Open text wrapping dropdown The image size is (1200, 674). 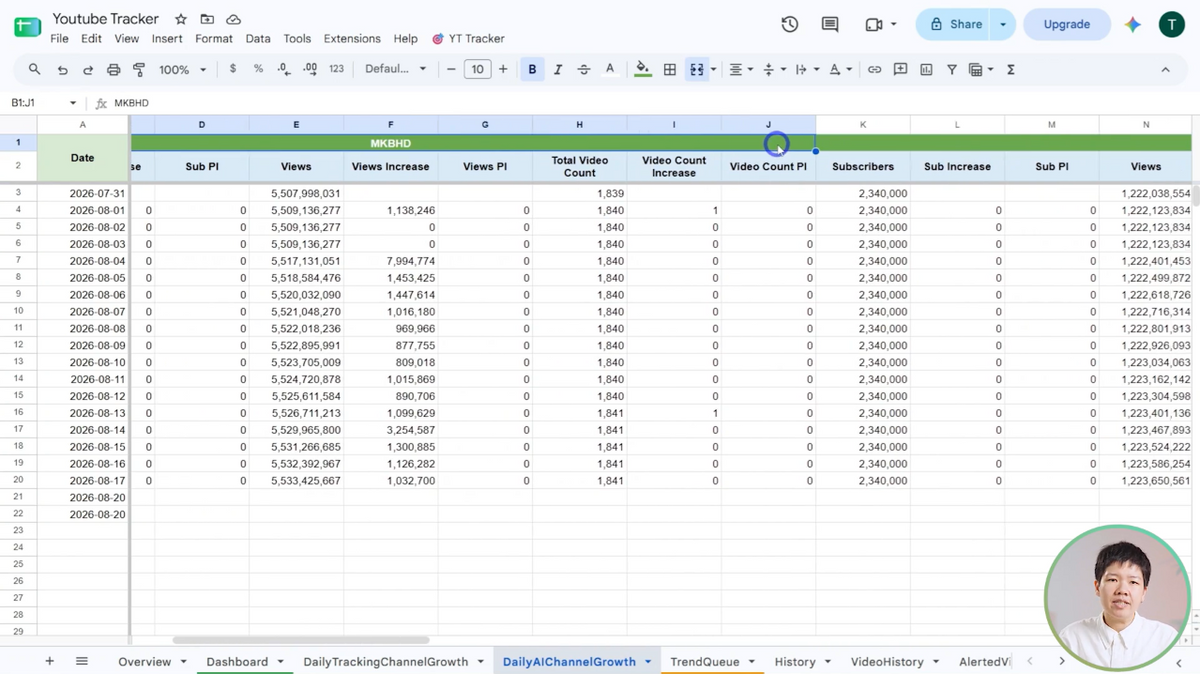[x=806, y=69]
